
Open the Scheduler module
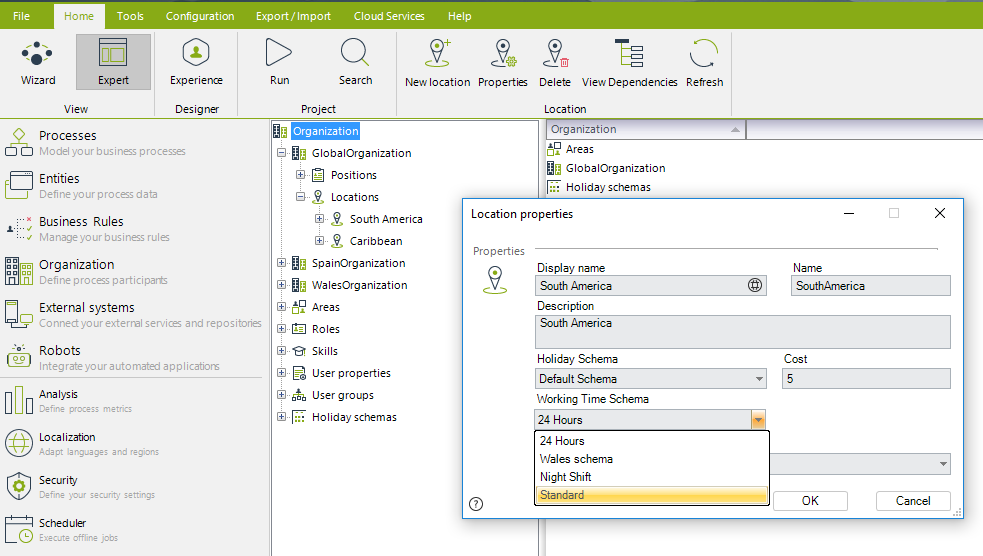63,530
